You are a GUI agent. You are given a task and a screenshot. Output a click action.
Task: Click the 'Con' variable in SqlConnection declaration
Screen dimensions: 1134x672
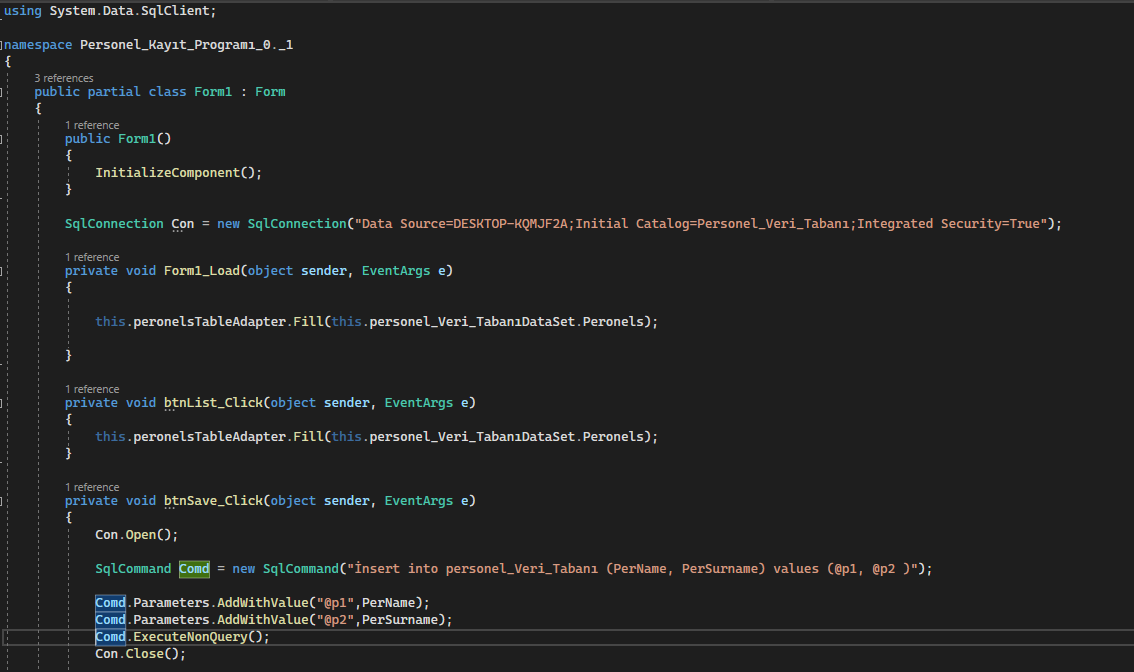[x=183, y=224]
